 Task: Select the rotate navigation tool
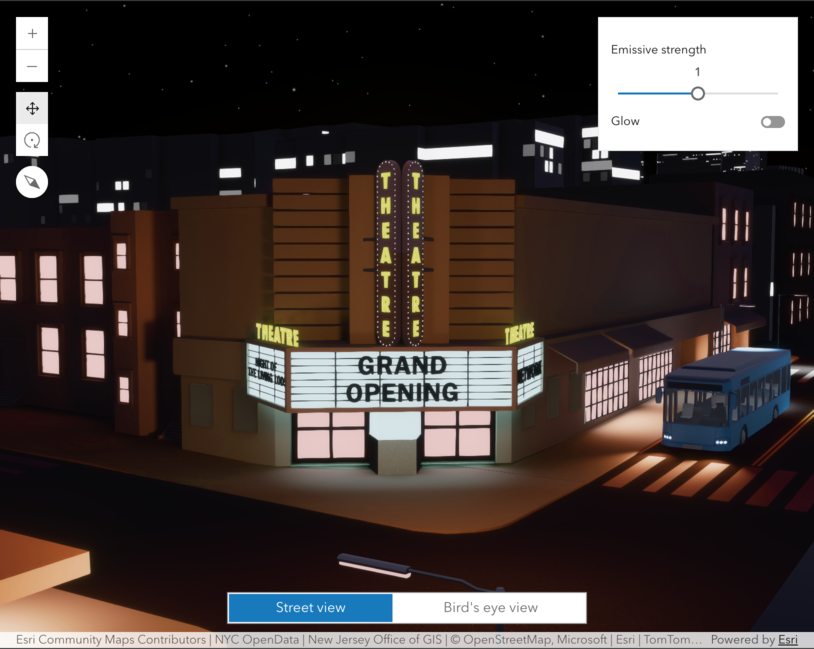[x=32, y=140]
